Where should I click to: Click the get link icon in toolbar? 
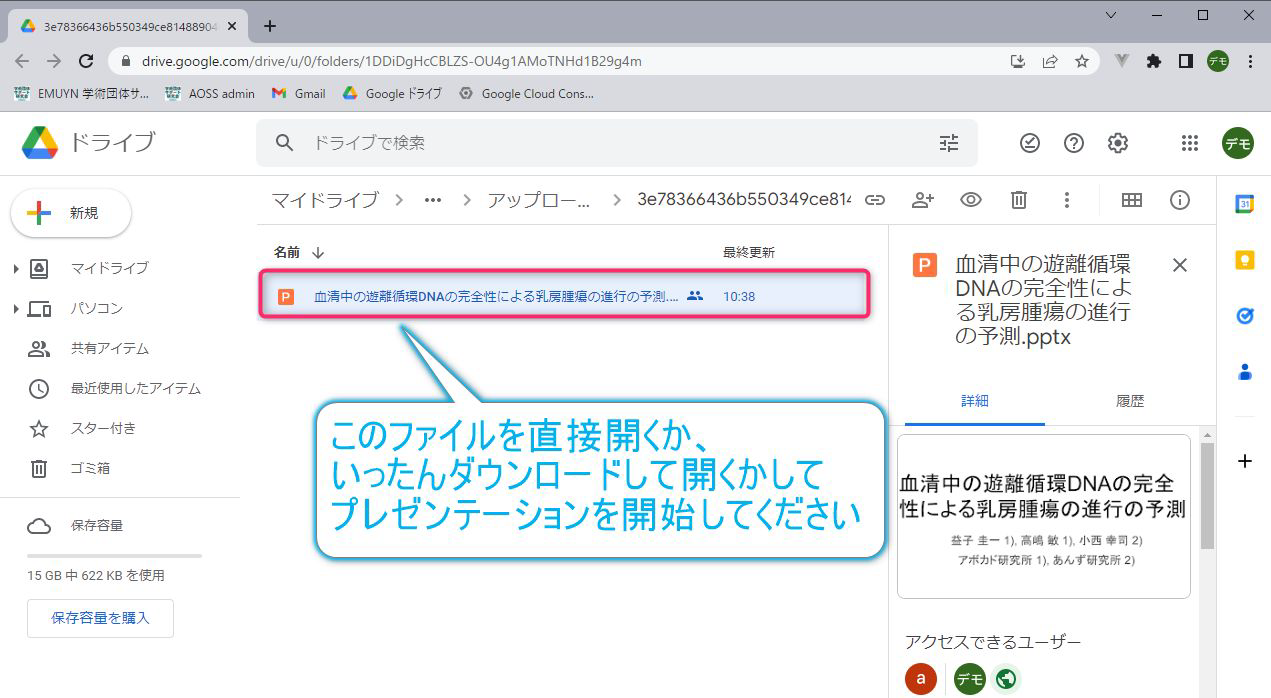click(x=875, y=200)
